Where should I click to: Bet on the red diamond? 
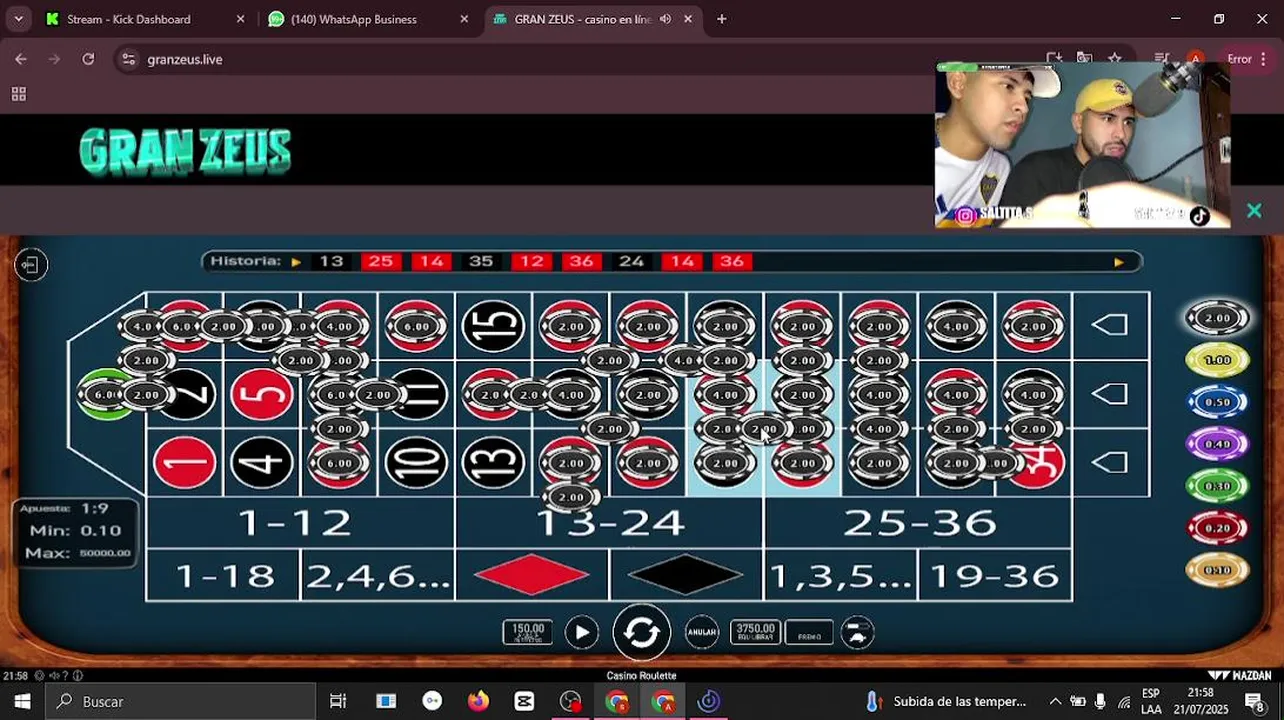coord(532,575)
